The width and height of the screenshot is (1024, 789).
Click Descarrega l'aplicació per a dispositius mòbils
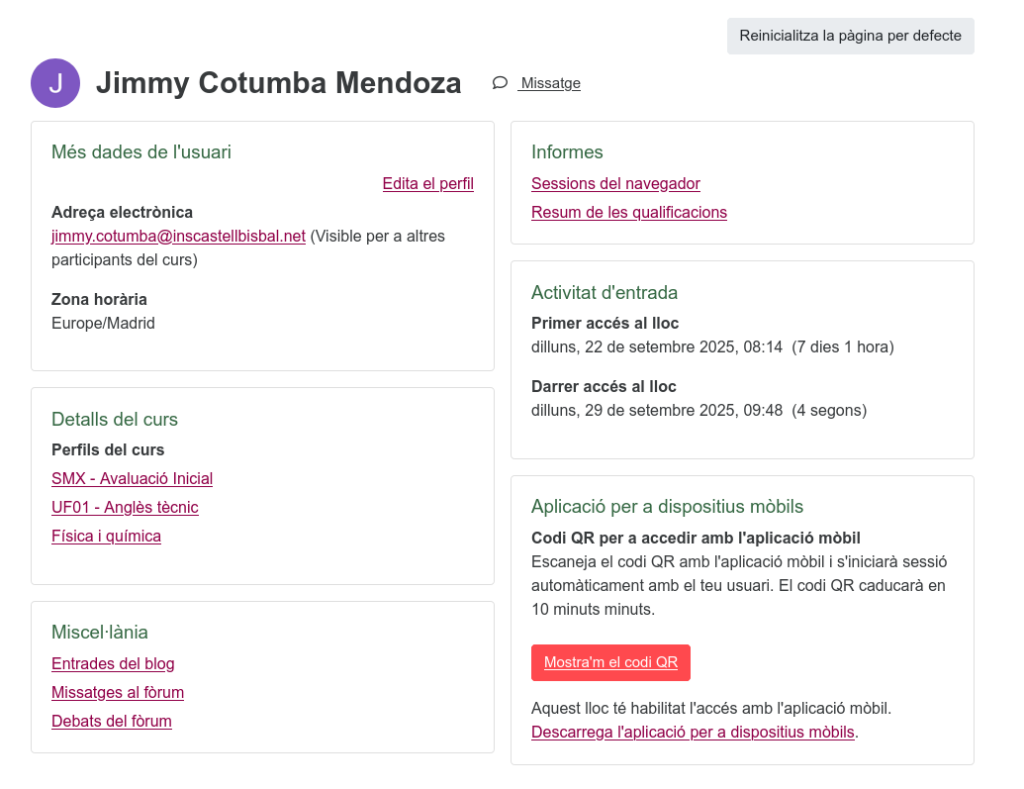(693, 732)
